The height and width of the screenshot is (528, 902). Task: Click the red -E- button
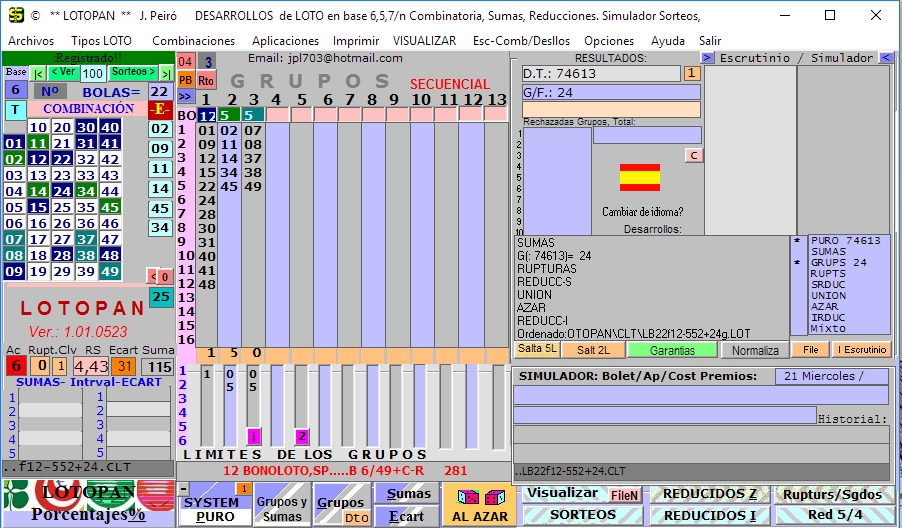(160, 109)
